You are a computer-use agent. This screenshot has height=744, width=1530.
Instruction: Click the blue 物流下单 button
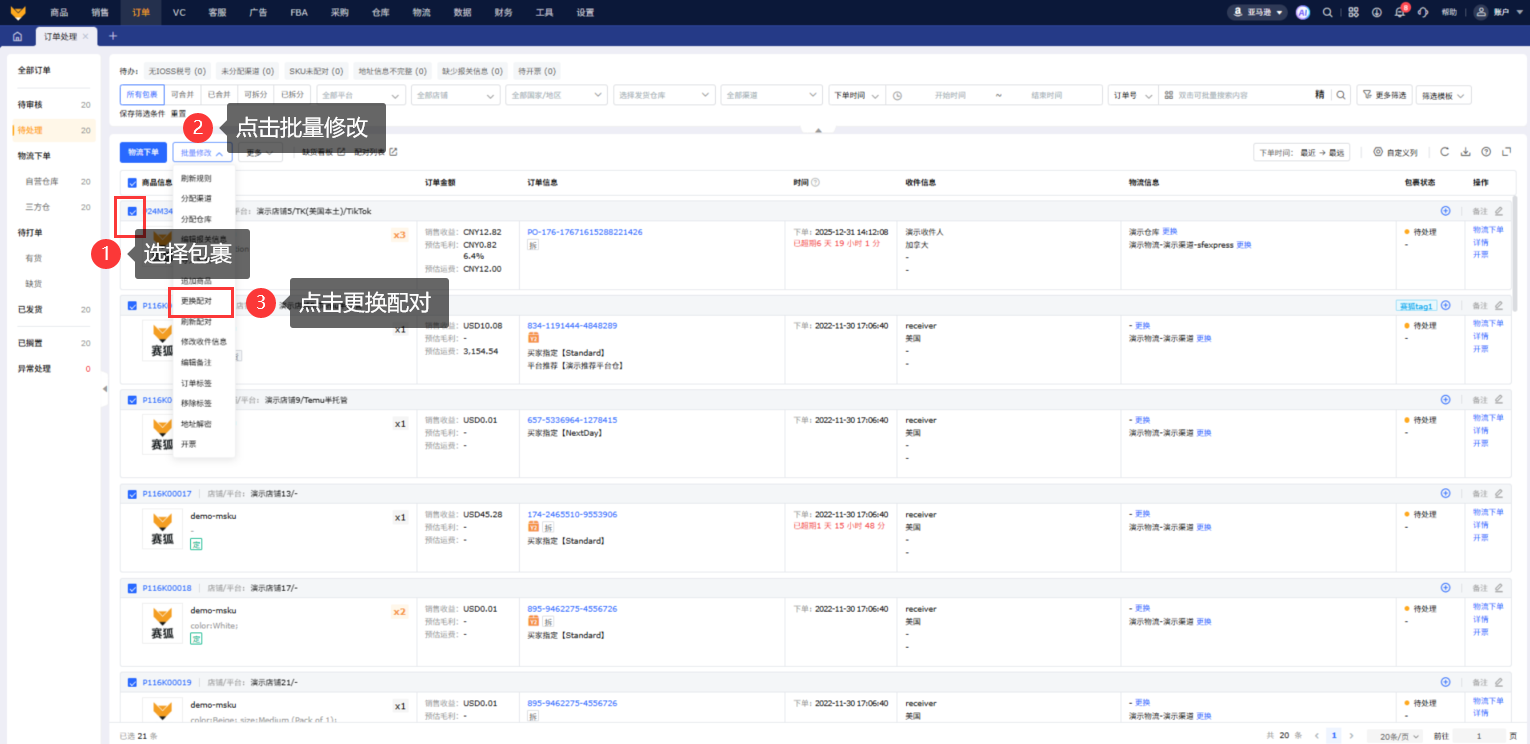pos(143,152)
